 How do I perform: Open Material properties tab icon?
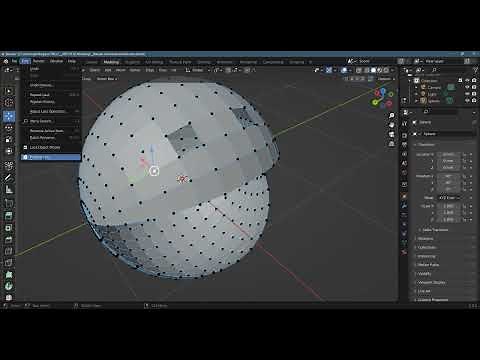tap(404, 252)
